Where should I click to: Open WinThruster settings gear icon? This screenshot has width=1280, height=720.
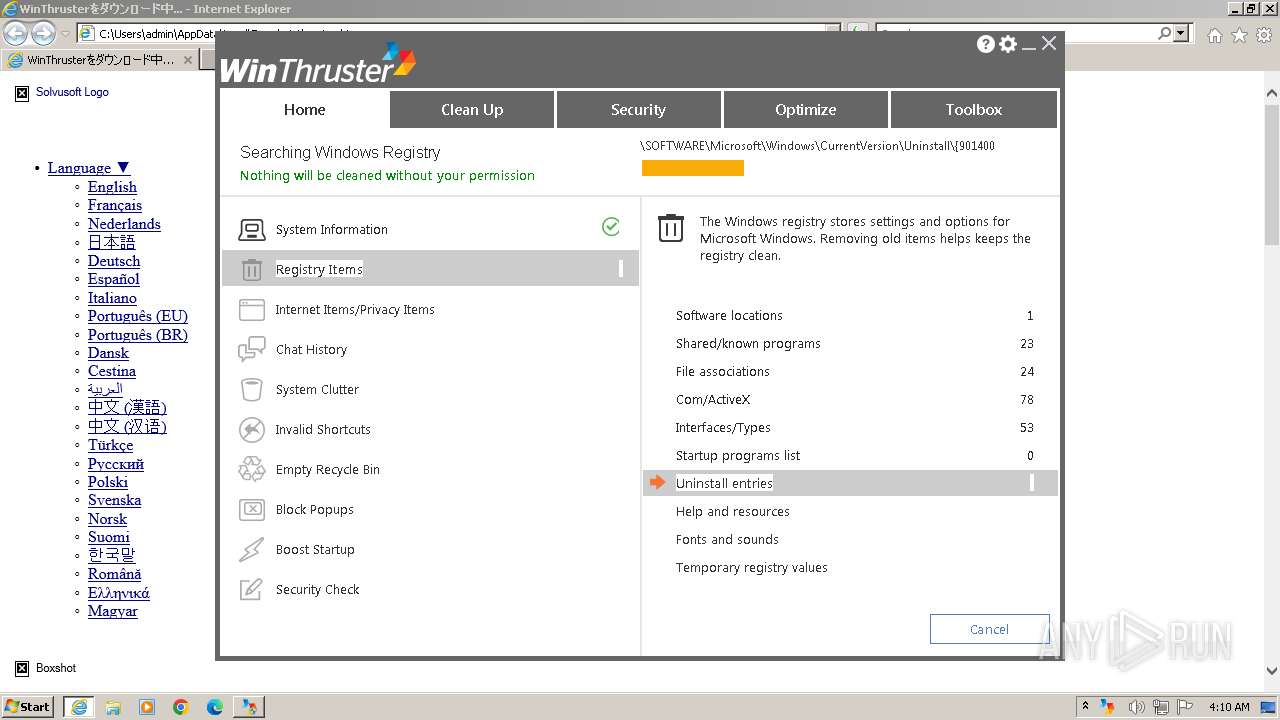pyautogui.click(x=1008, y=44)
